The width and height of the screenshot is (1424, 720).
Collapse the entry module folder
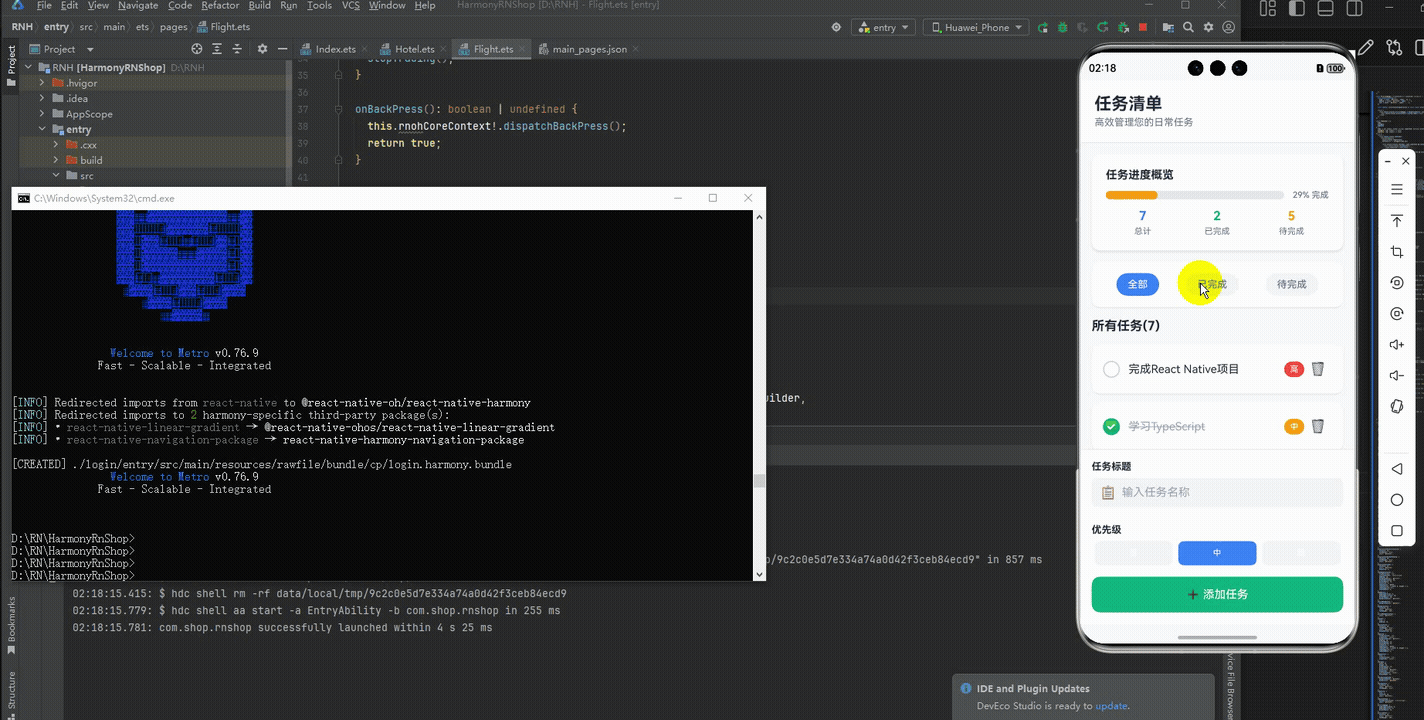[42, 129]
